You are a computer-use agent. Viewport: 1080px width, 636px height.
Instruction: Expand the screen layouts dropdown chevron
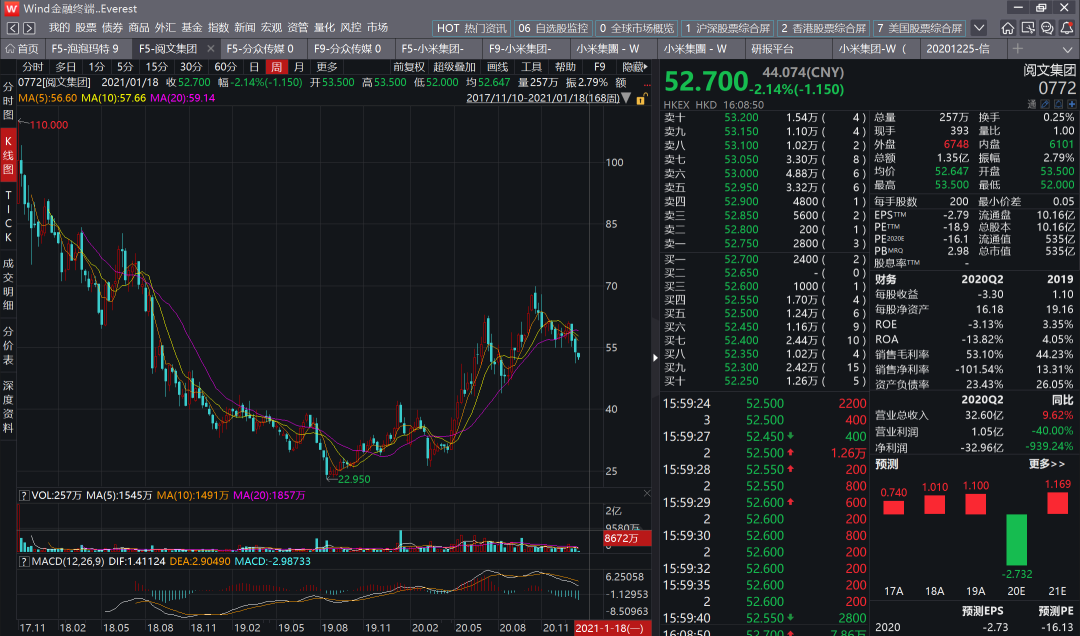(979, 28)
